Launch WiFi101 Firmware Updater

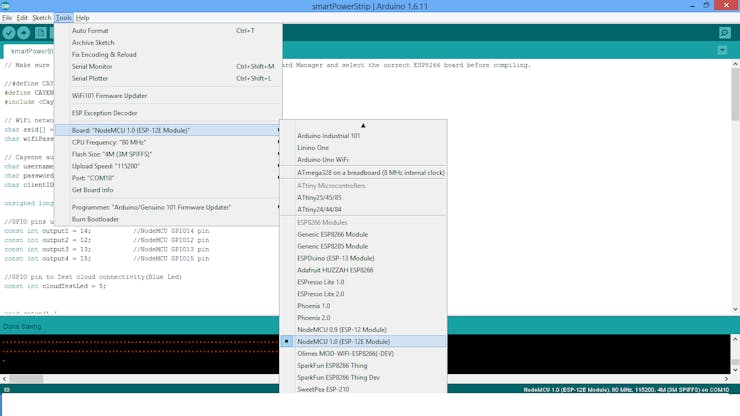pos(168,95)
